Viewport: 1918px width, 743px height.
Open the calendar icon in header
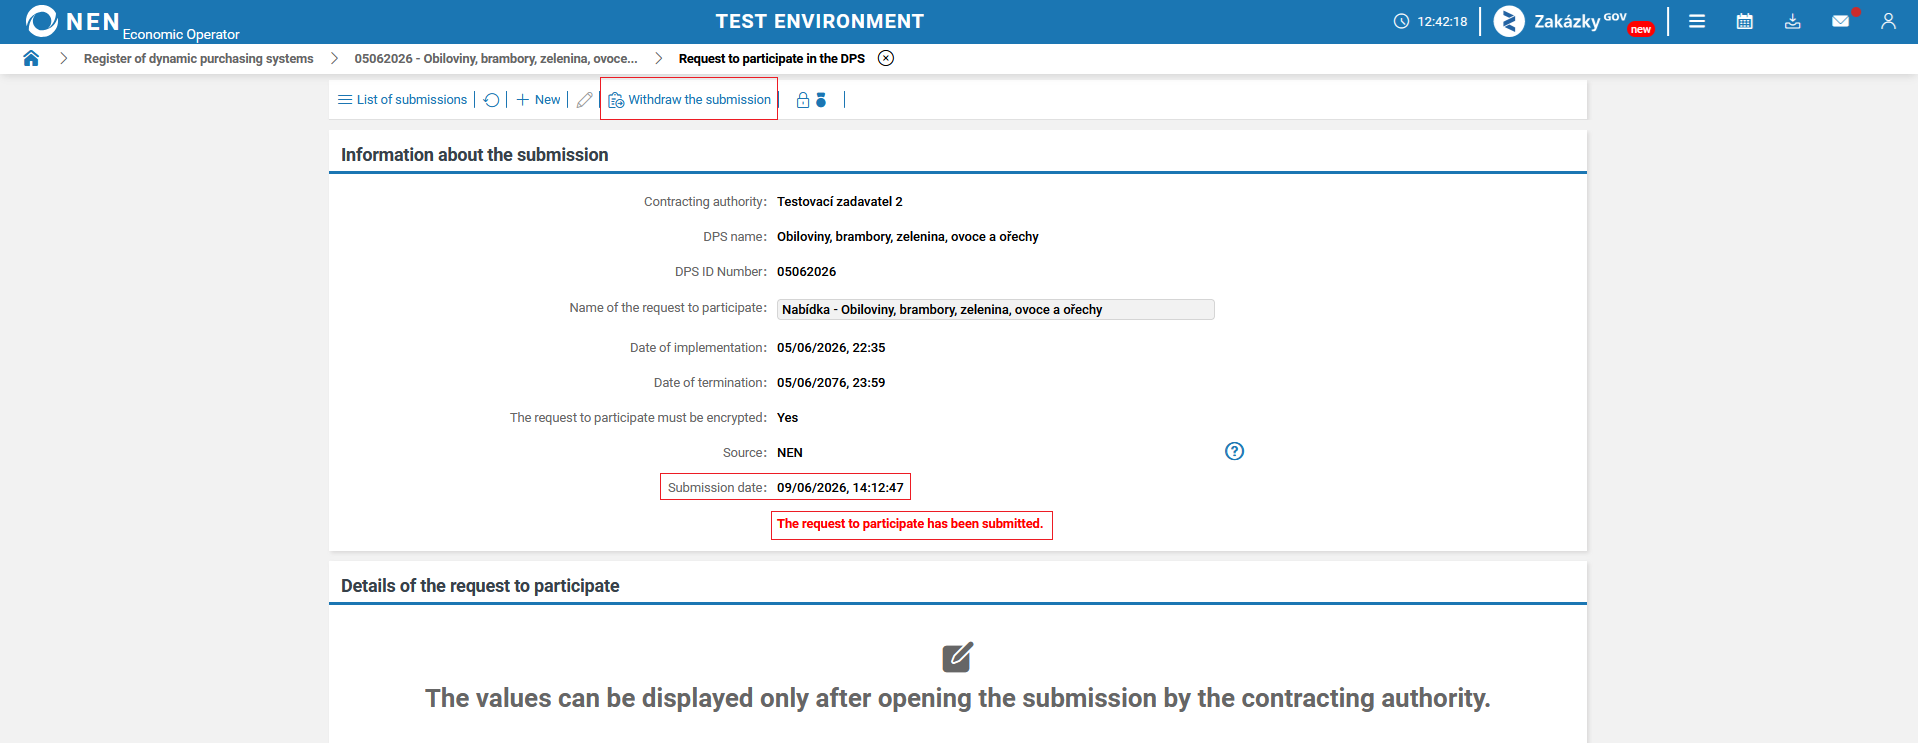(x=1745, y=21)
